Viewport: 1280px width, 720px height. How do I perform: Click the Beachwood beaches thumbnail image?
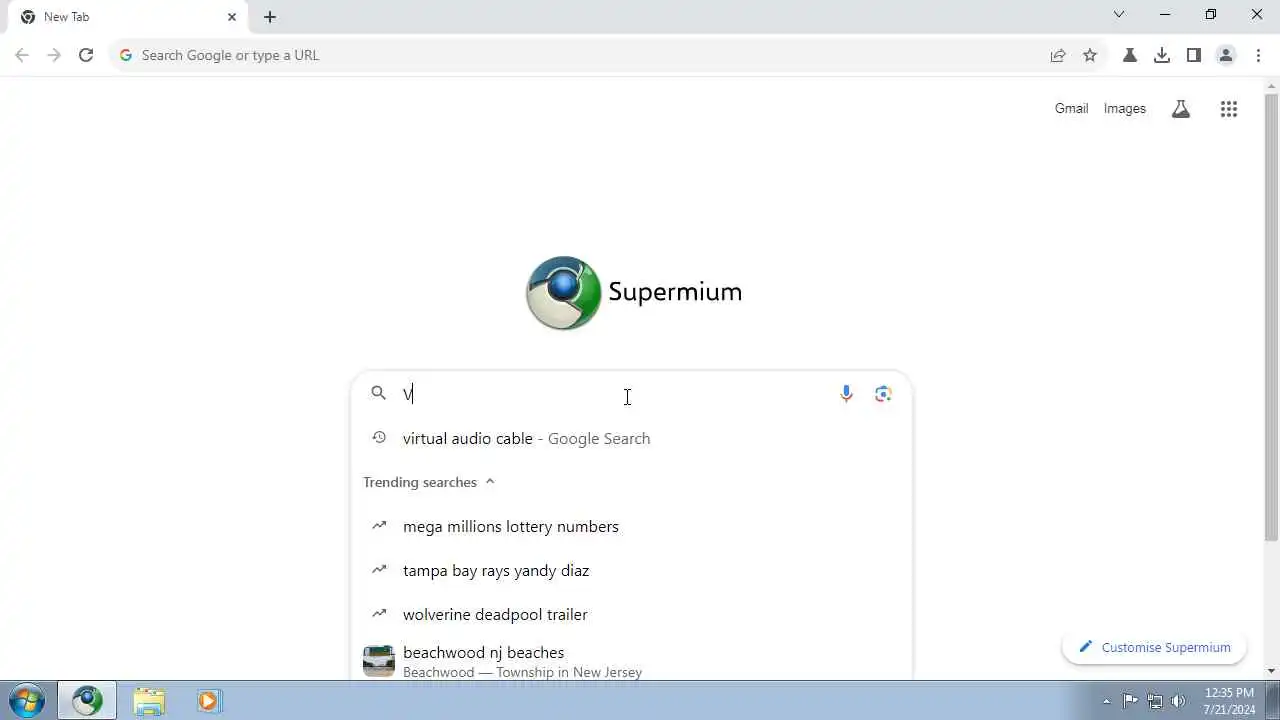[x=379, y=661]
